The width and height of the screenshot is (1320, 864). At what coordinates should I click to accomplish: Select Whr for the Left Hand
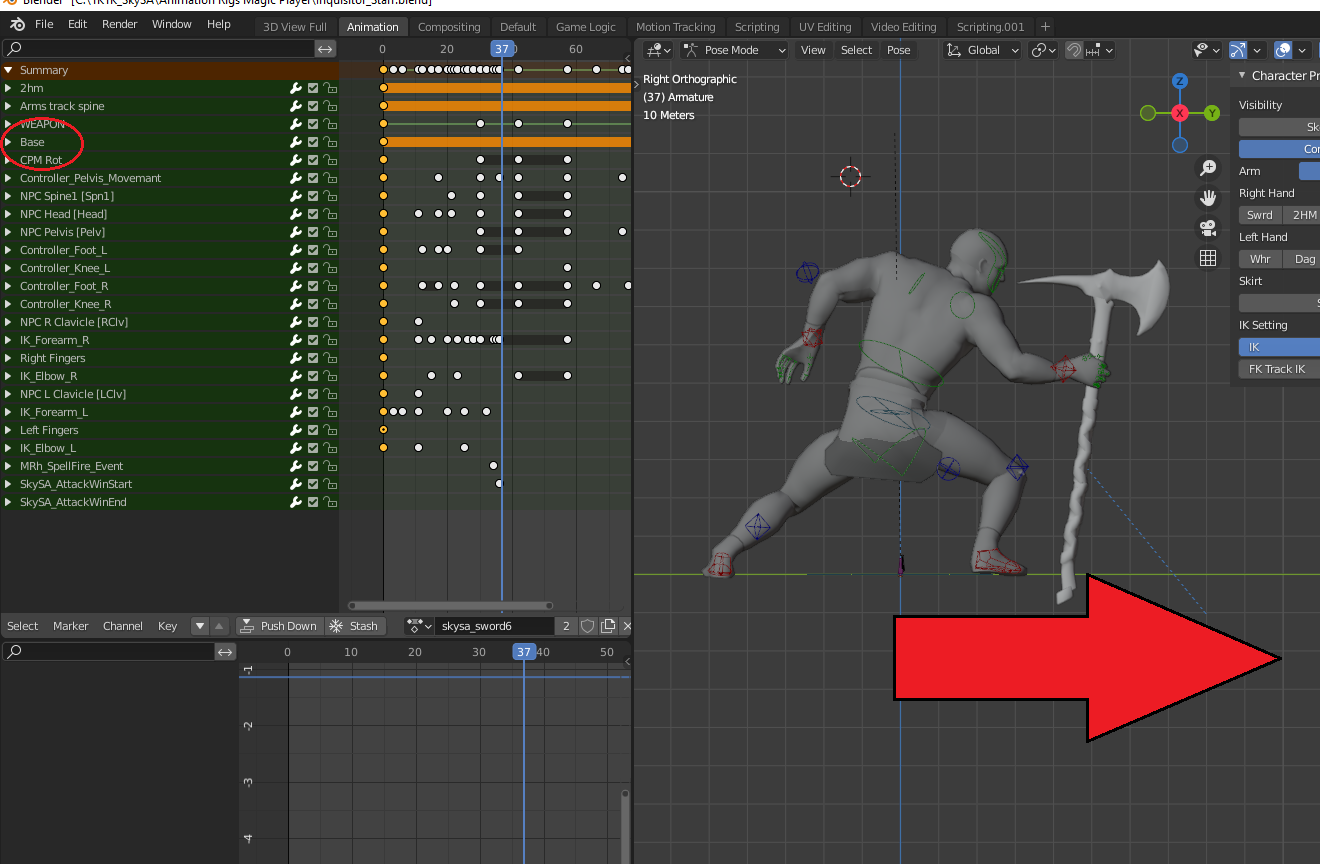point(1260,259)
